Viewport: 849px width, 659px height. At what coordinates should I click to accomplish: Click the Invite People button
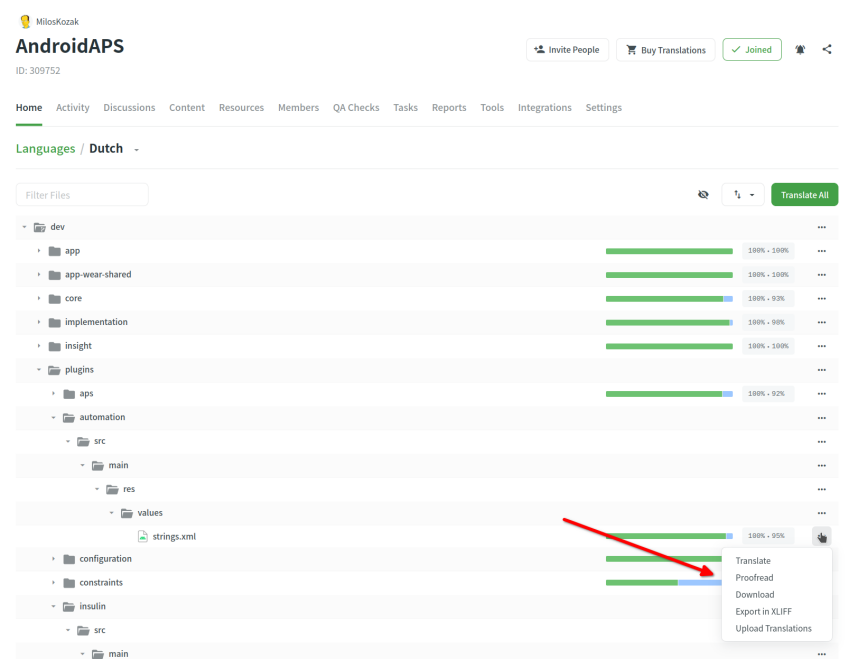click(567, 50)
